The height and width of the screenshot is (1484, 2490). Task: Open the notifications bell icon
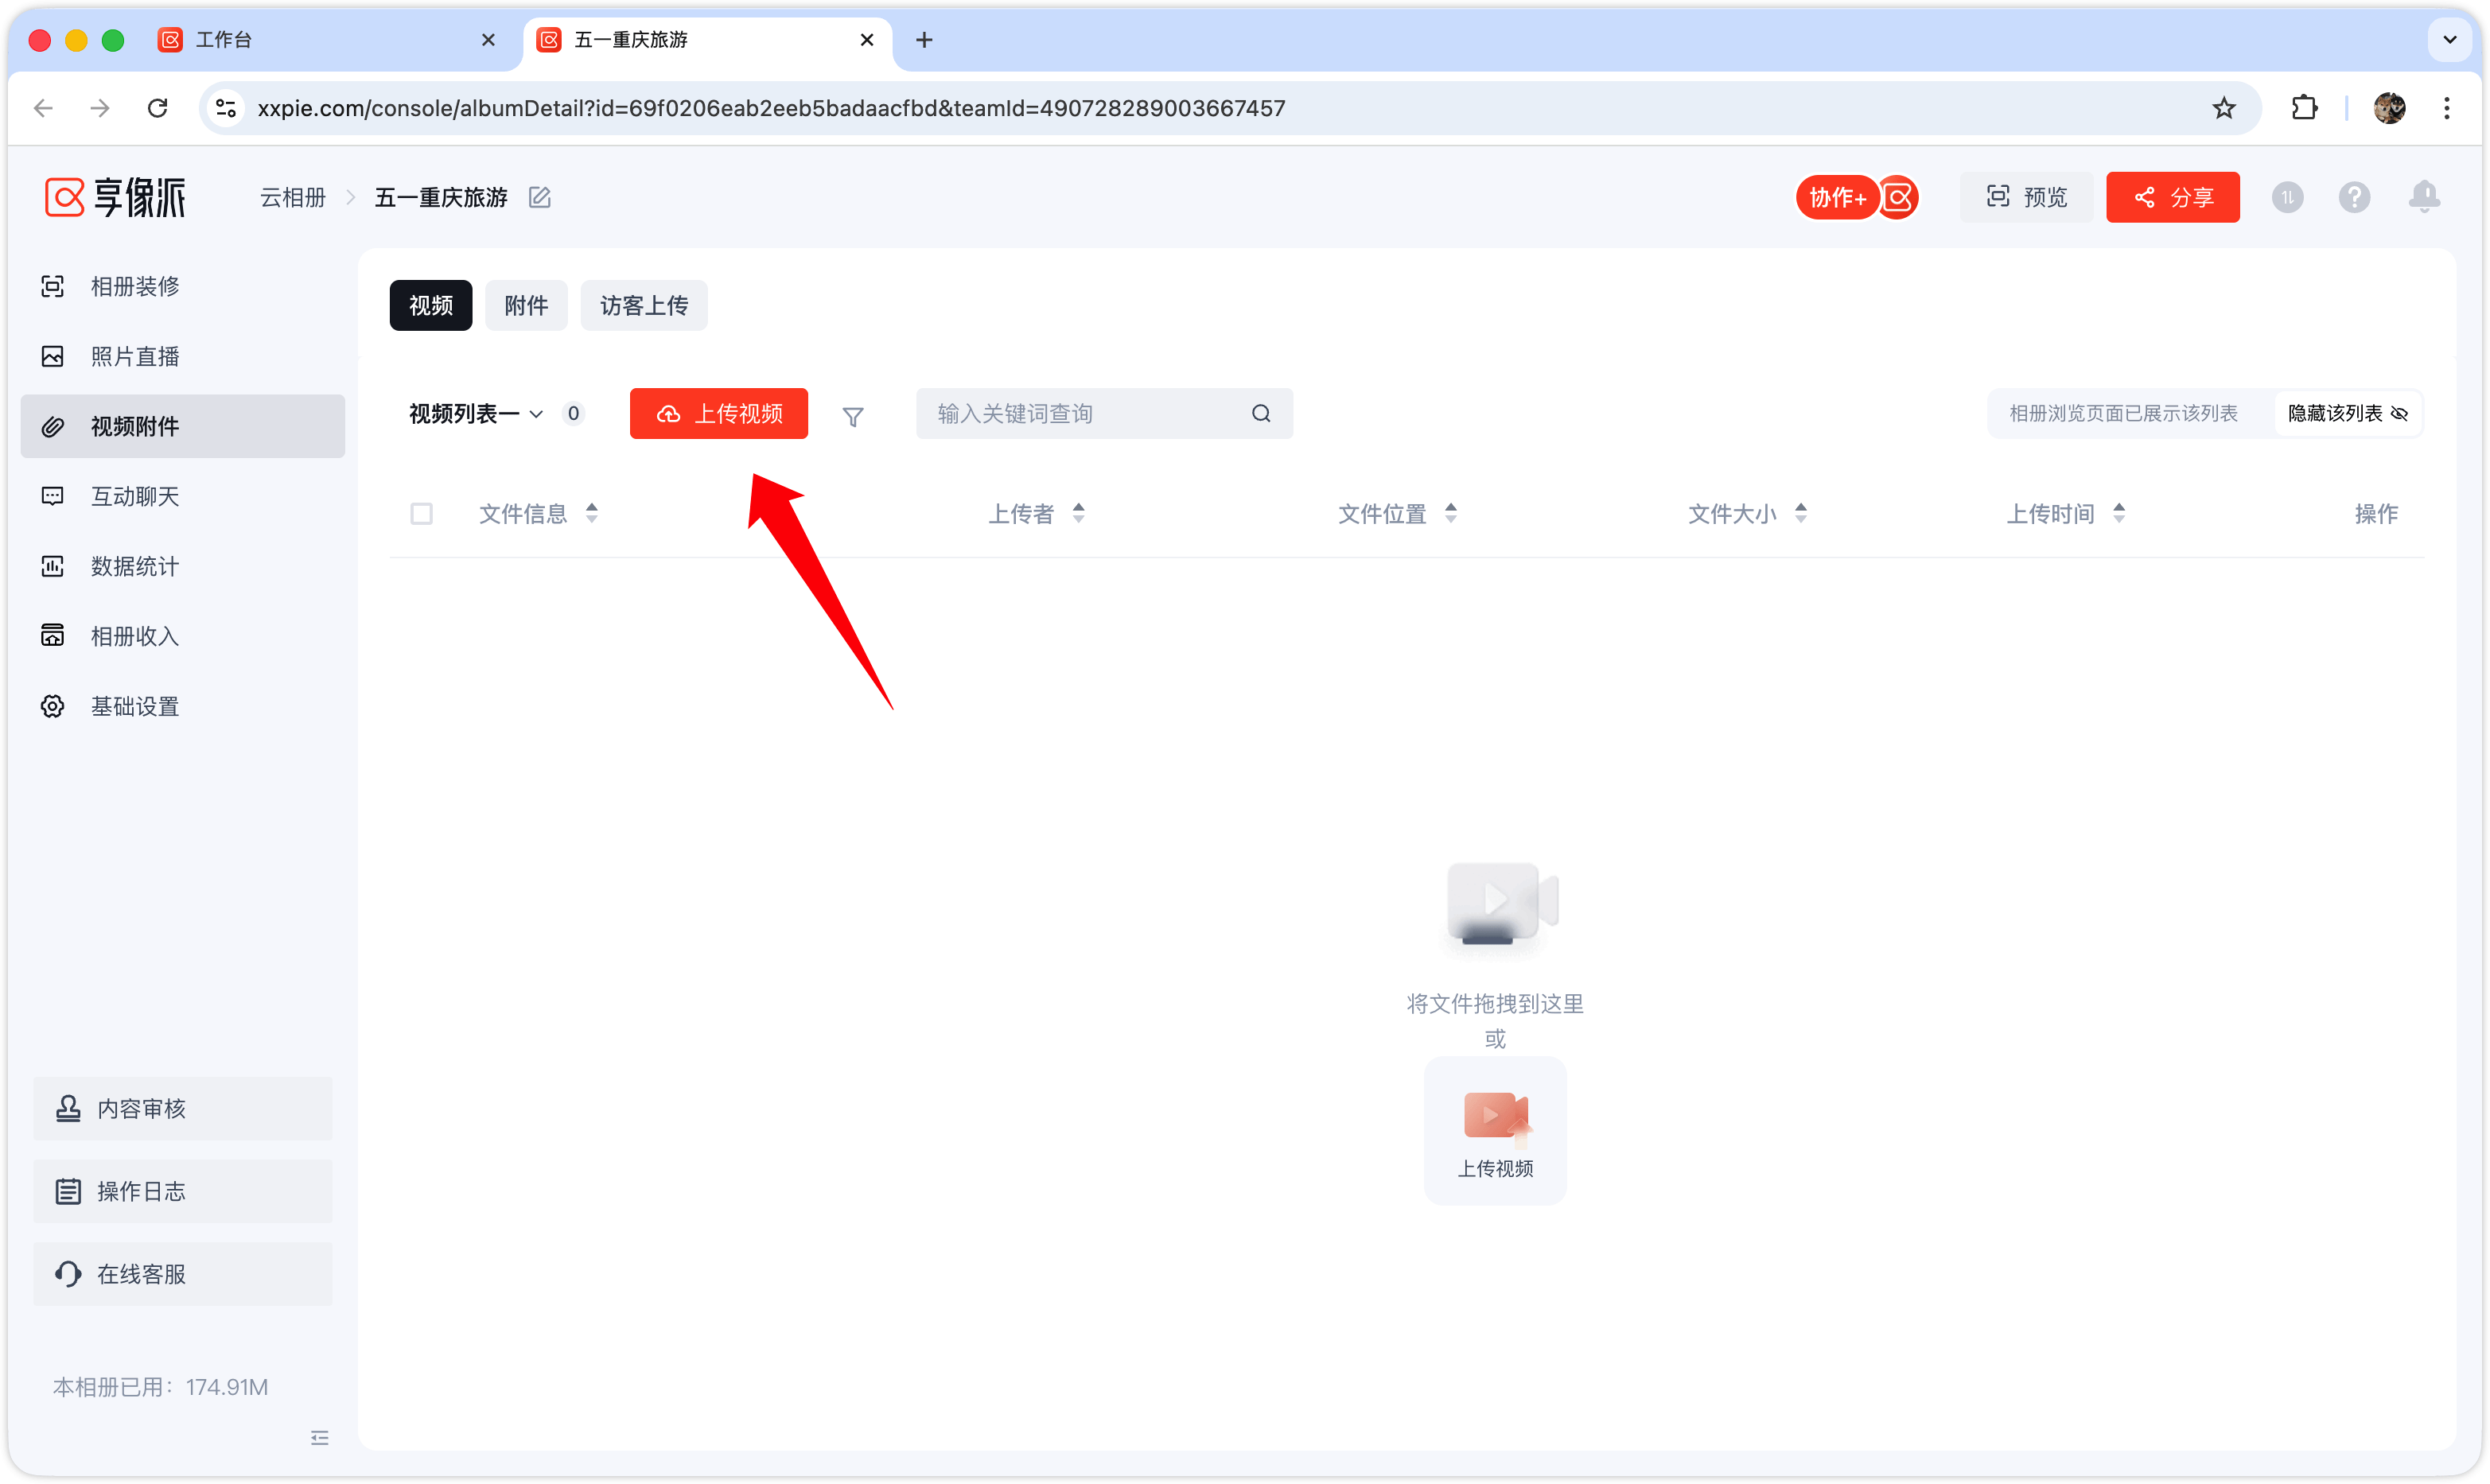point(2423,197)
